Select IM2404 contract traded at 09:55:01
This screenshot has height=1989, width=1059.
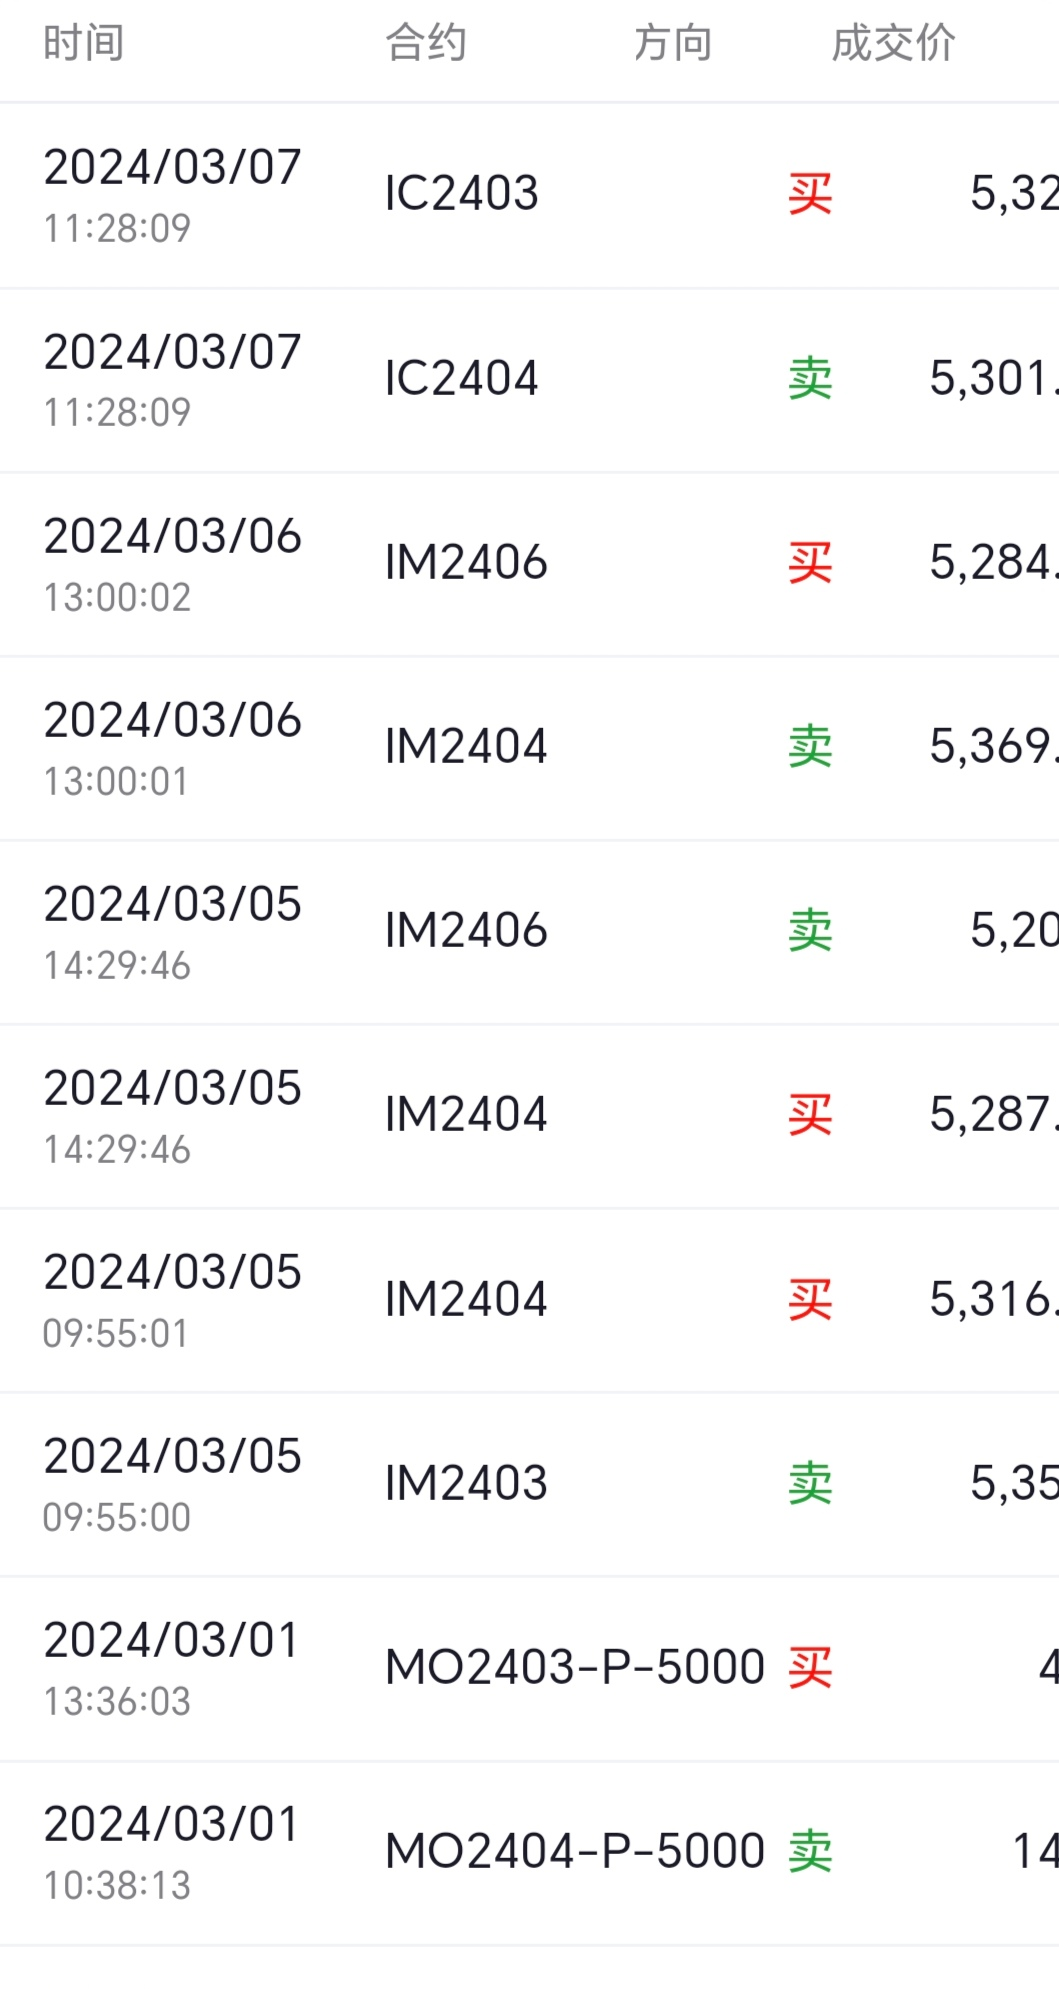point(466,1299)
